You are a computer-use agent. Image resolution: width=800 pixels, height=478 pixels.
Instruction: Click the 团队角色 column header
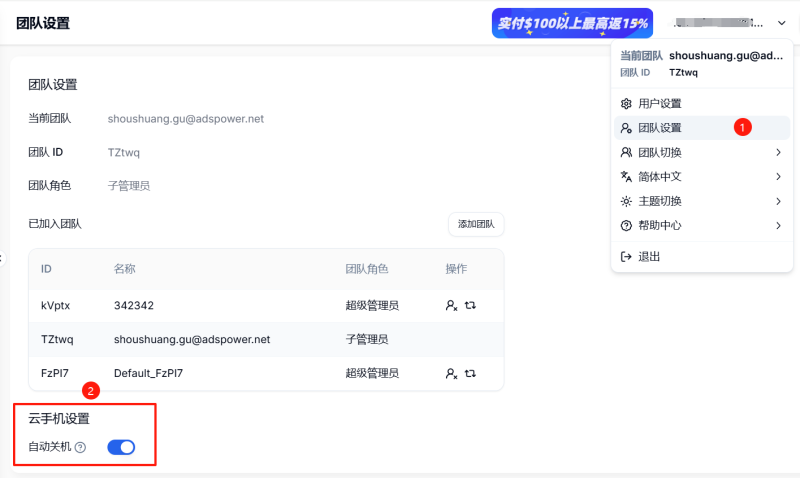tap(367, 269)
